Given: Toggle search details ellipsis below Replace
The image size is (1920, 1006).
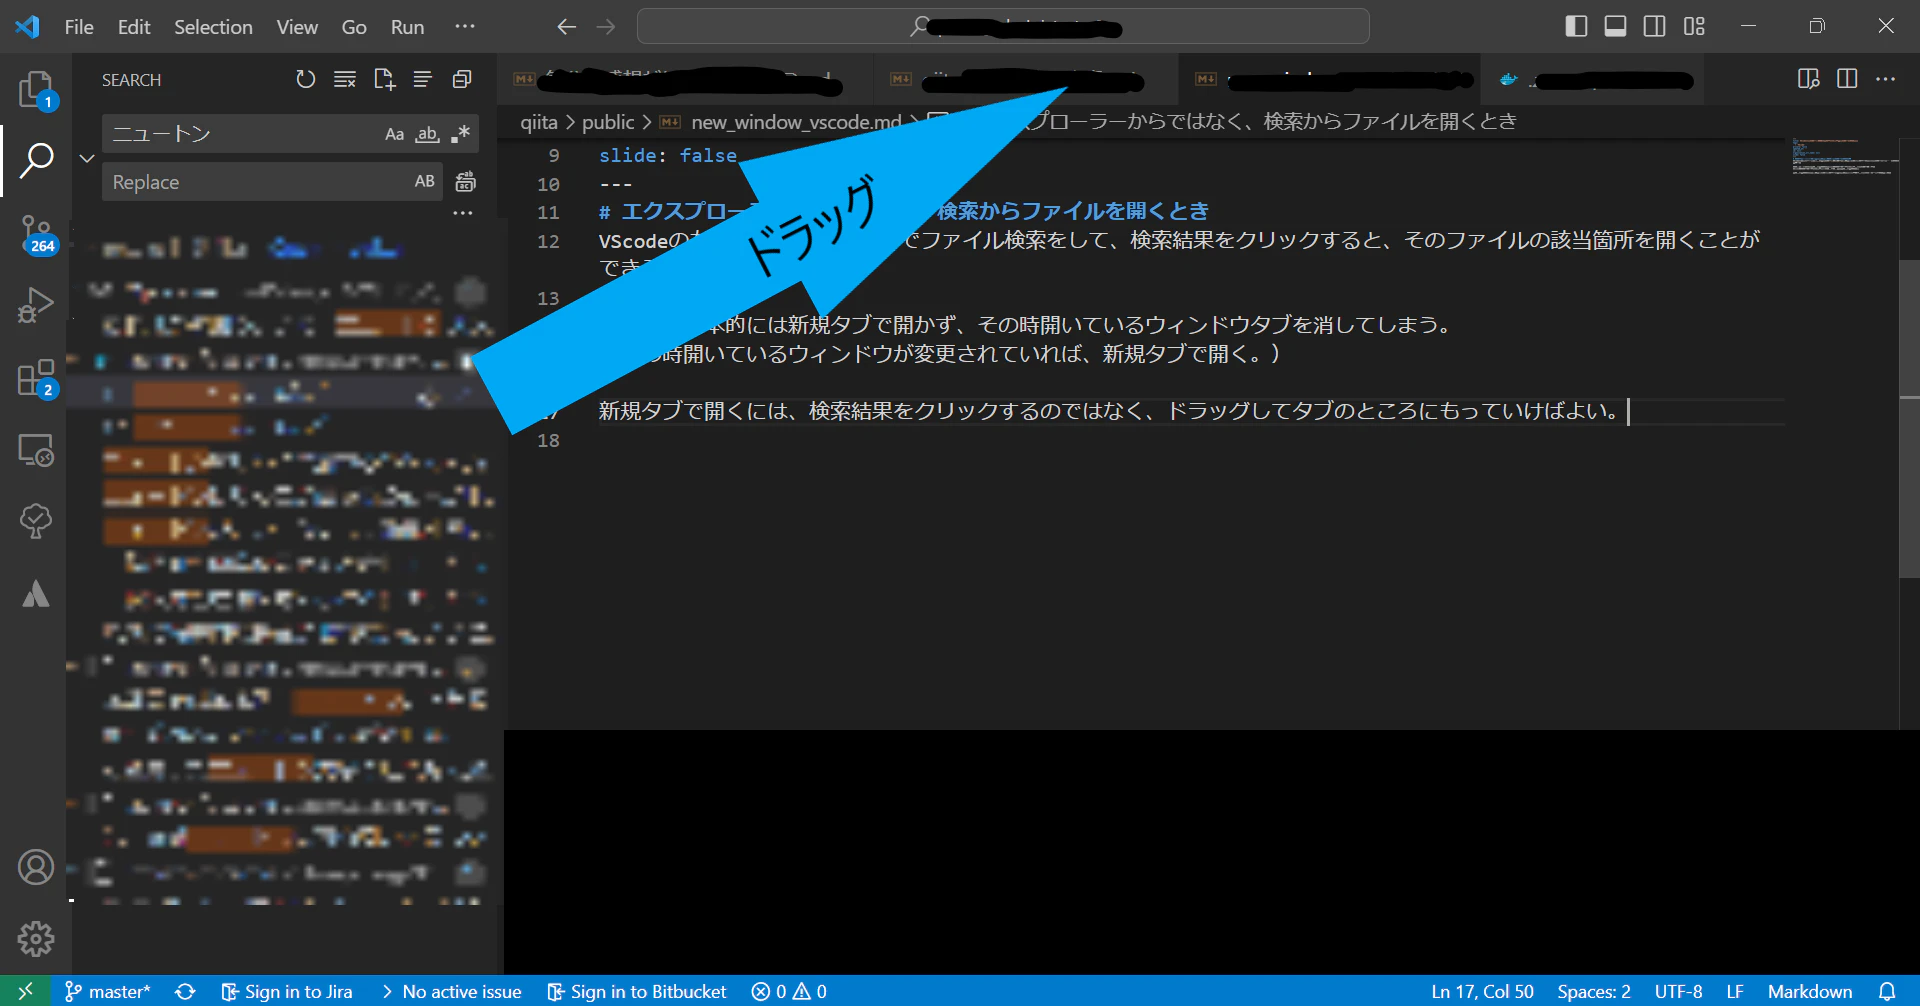Looking at the screenshot, I should point(463,213).
